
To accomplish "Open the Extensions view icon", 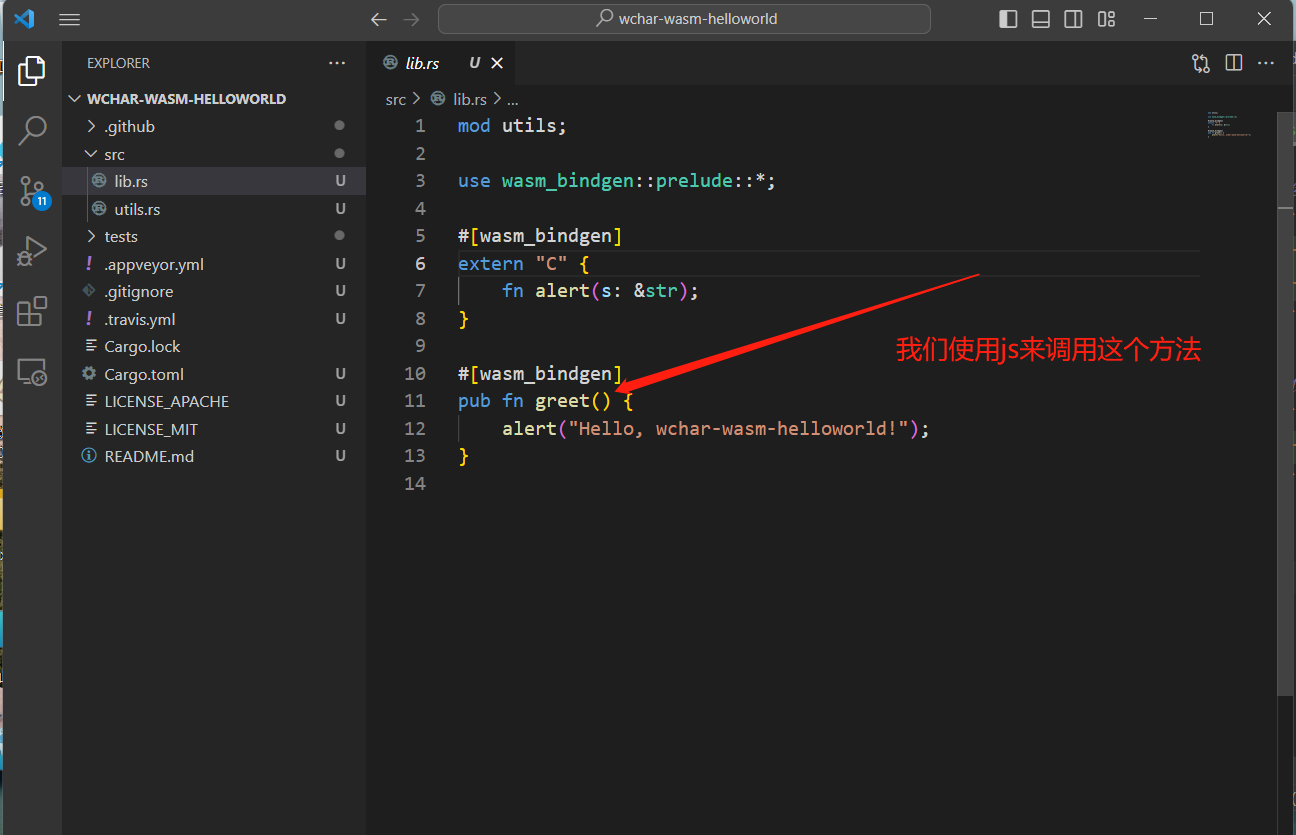I will coord(32,311).
